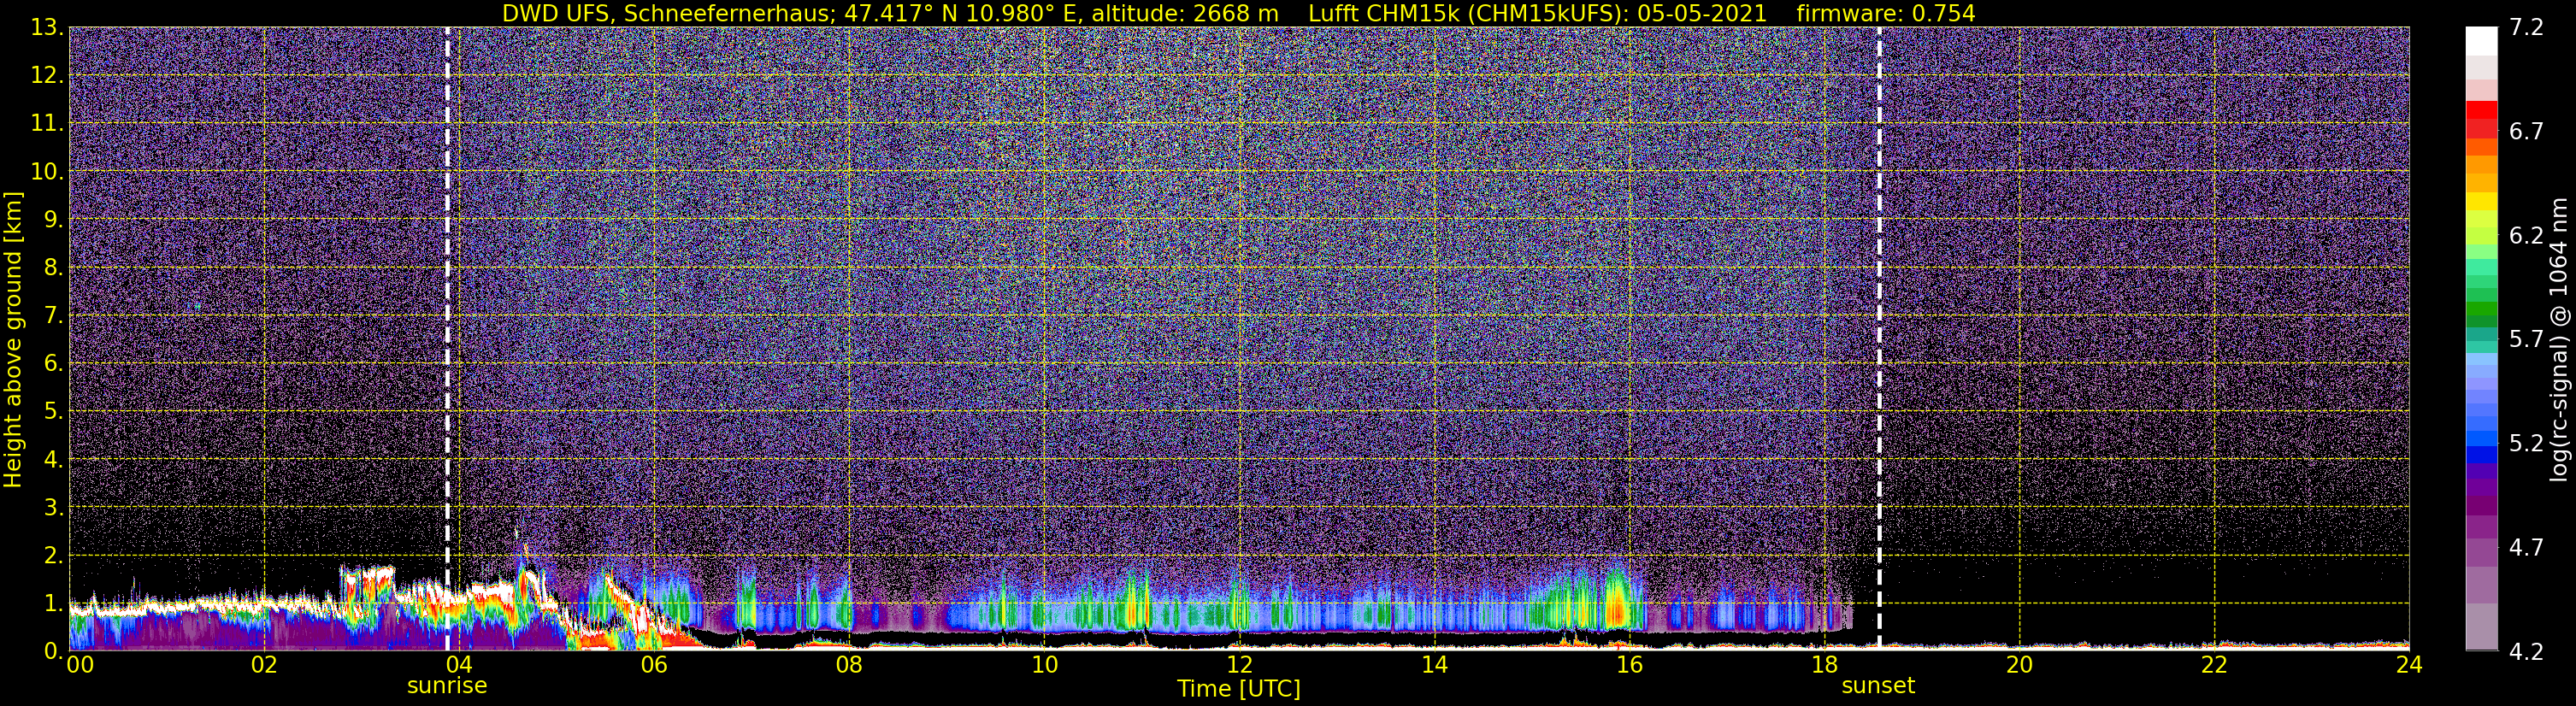2576x706 pixels.
Task: Click the '5.' height axis tick label
Action: (54, 412)
